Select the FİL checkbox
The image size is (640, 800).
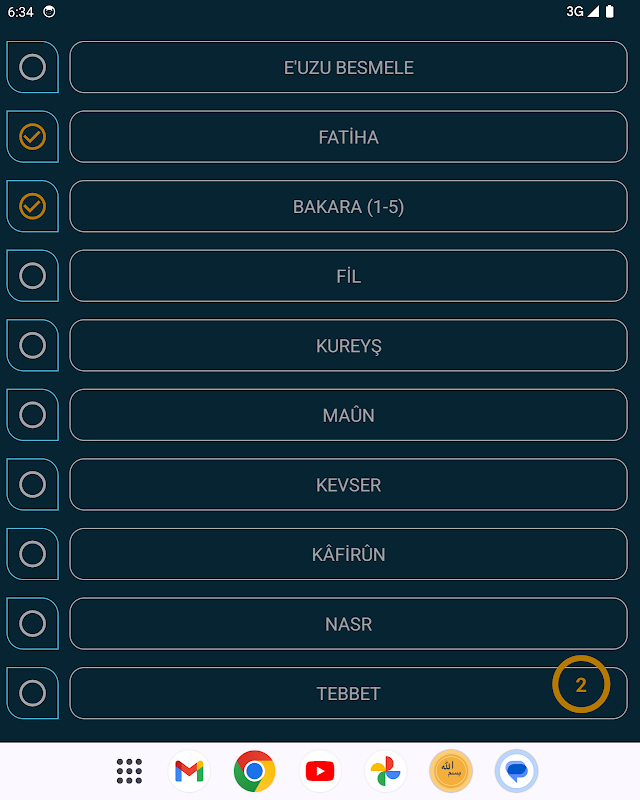coord(33,276)
